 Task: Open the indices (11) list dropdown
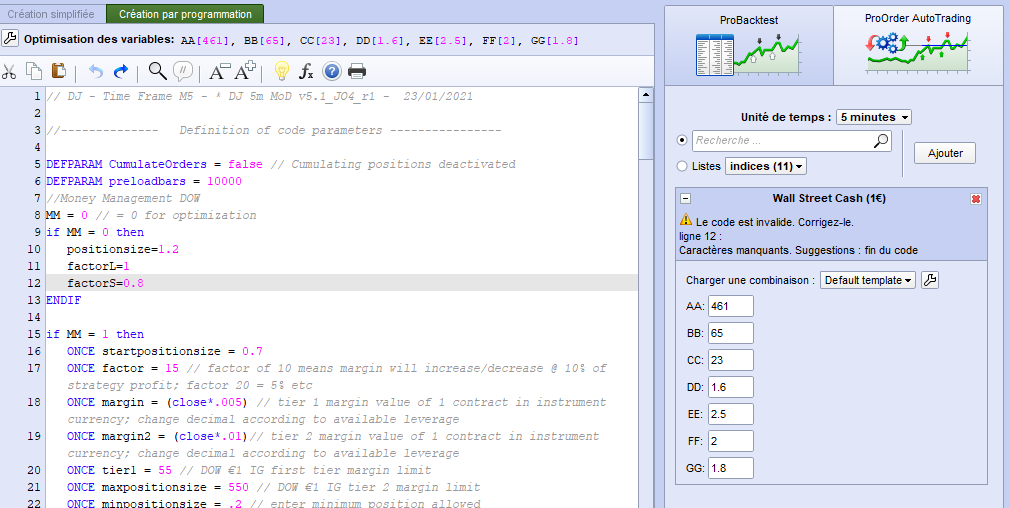point(766,166)
